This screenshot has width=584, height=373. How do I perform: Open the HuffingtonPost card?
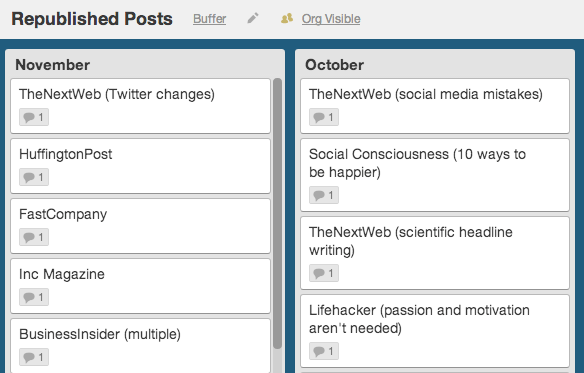coord(140,166)
